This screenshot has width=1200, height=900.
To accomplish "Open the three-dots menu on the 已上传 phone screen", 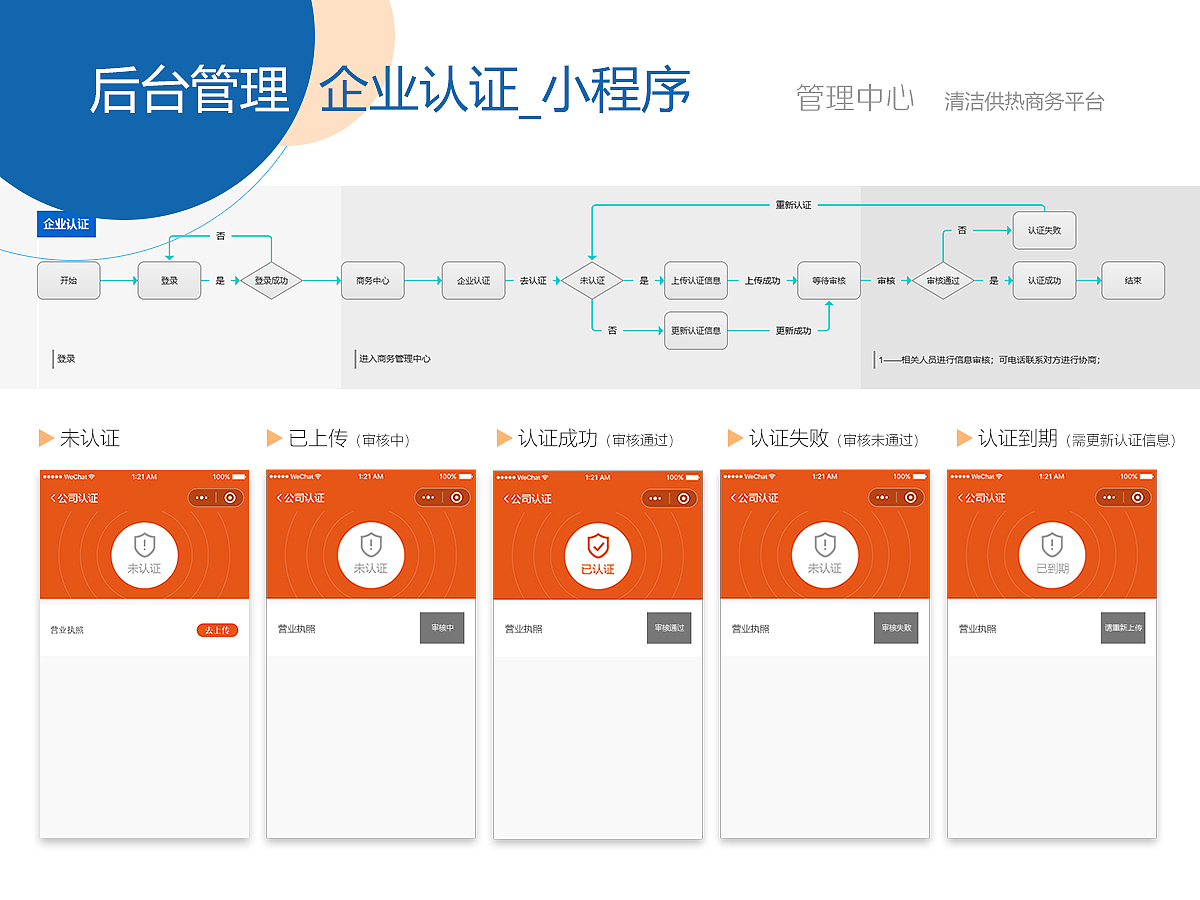I will coord(429,497).
